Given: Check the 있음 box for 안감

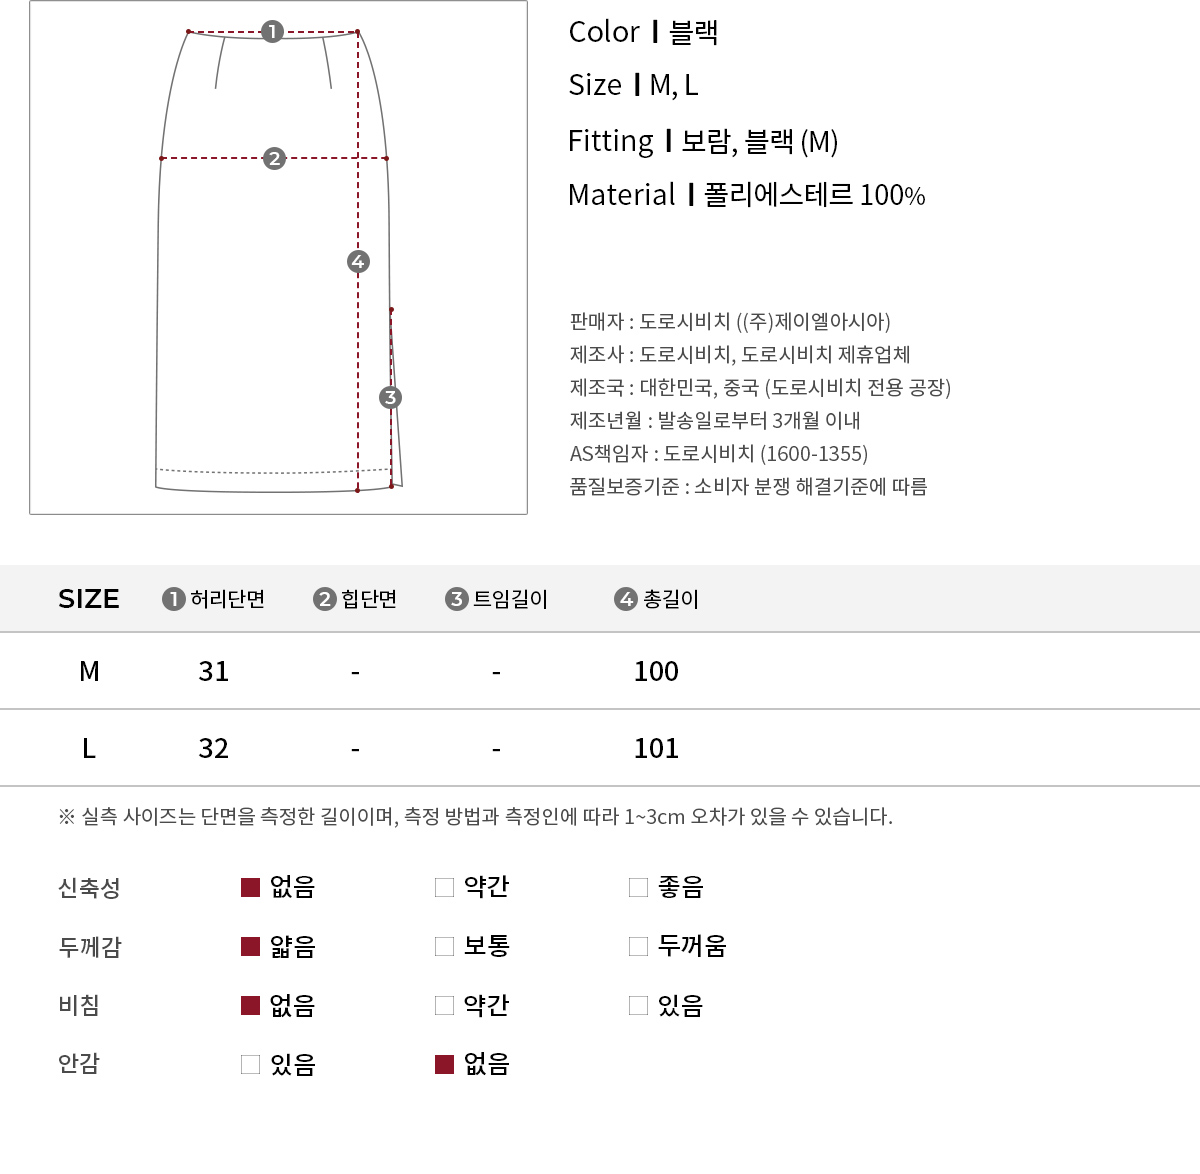Looking at the screenshot, I should coord(251,1065).
